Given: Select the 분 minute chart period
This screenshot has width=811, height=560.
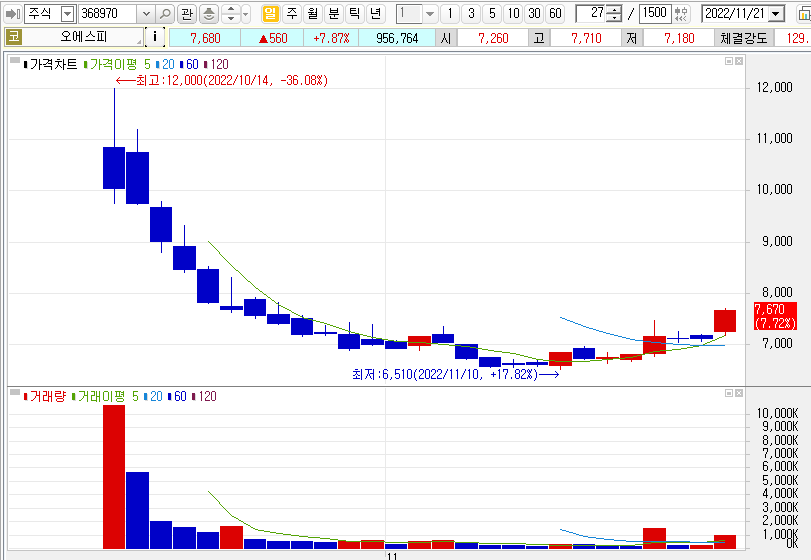Looking at the screenshot, I should pyautogui.click(x=334, y=13).
